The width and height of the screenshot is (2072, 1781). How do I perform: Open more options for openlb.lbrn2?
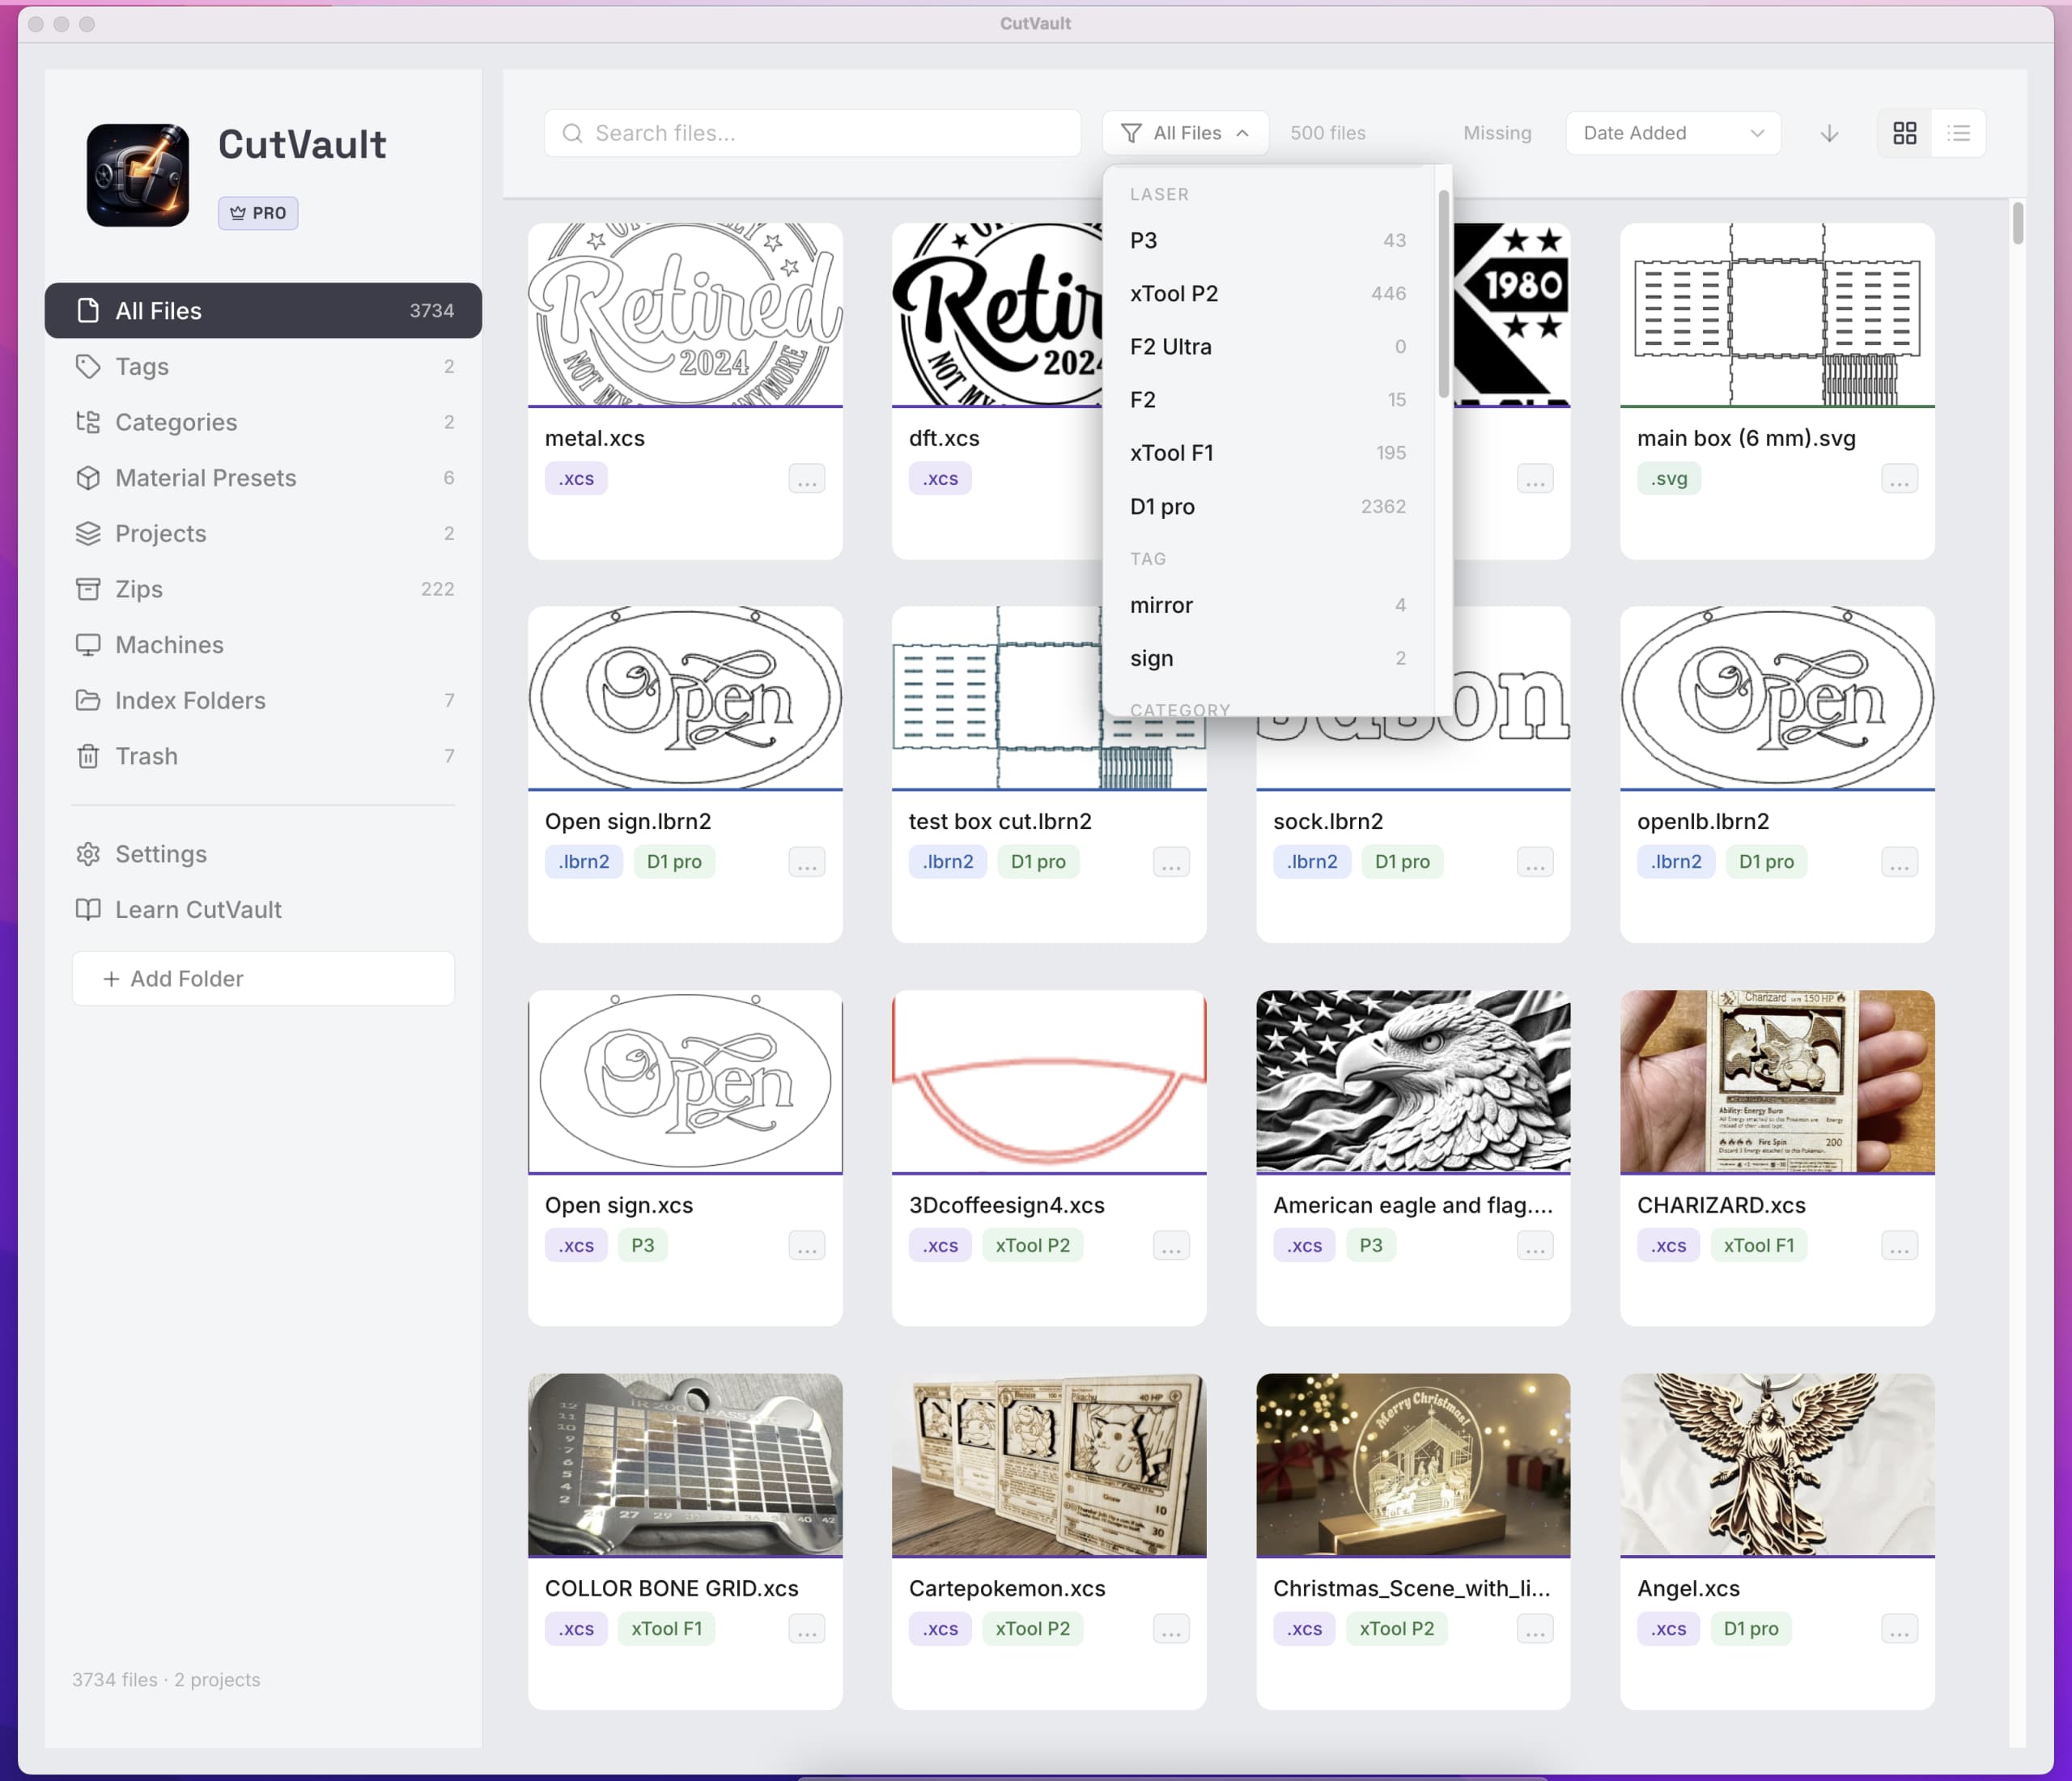point(1899,862)
